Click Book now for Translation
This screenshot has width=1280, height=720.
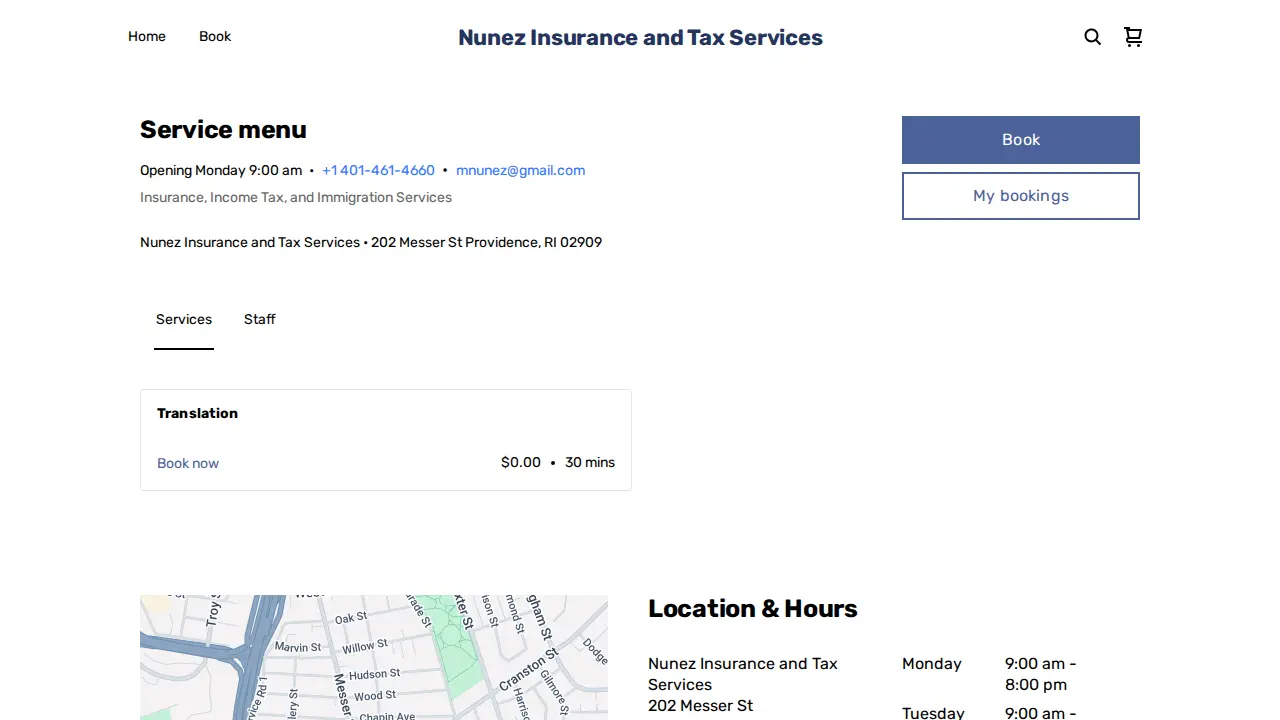point(188,463)
